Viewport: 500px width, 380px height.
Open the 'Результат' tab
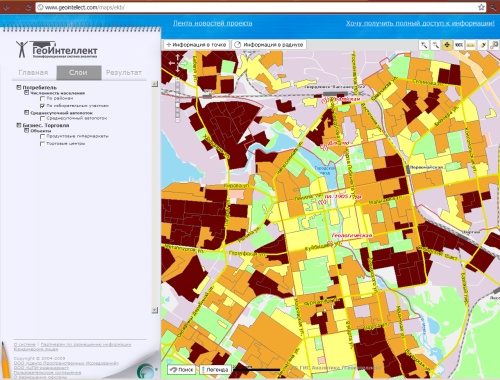click(124, 73)
